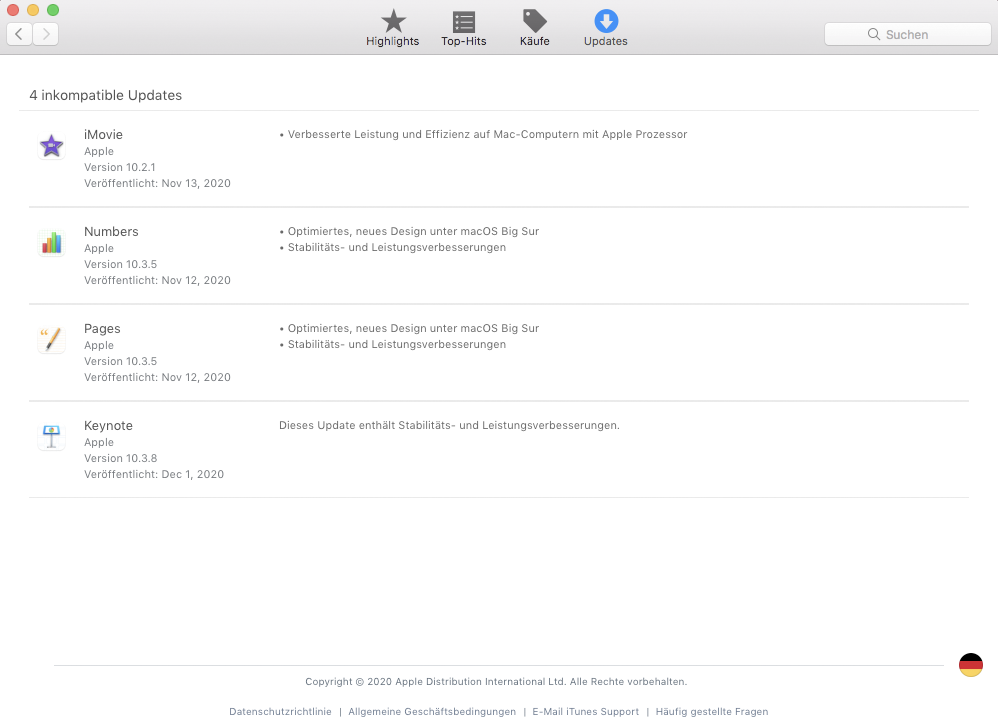Click 'Version 10.3.5' under Pages
998x725 pixels.
point(120,361)
